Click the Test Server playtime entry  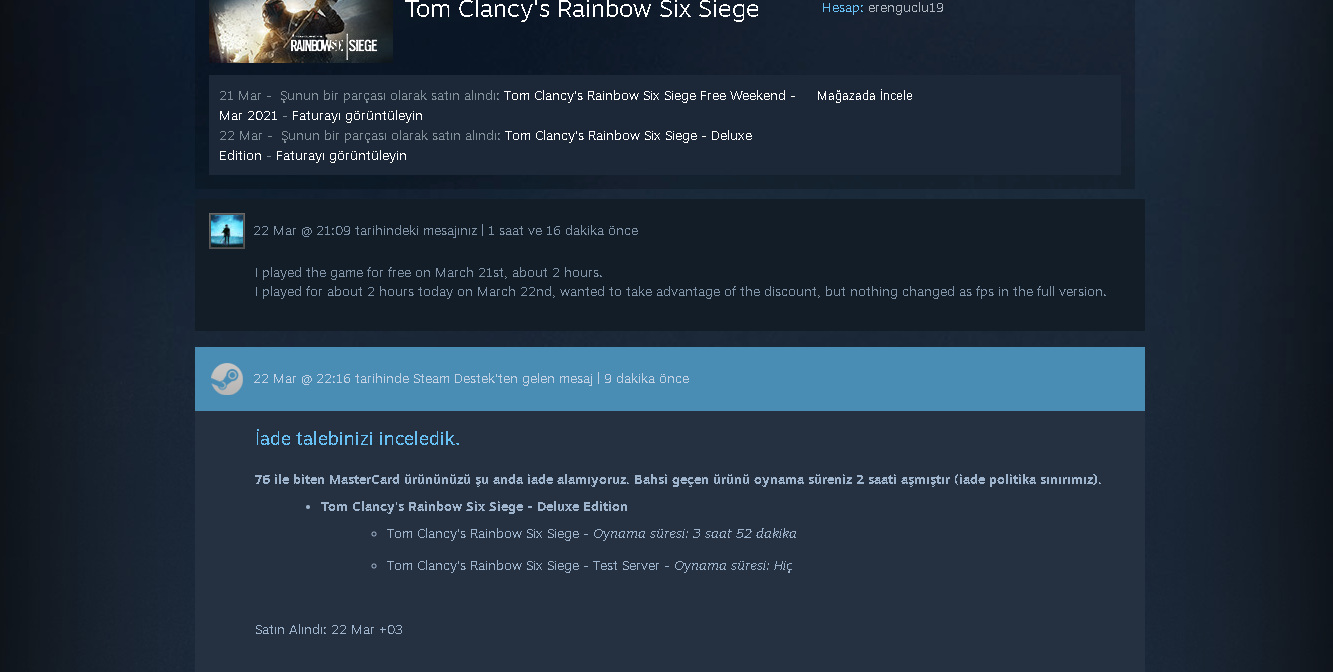[589, 566]
